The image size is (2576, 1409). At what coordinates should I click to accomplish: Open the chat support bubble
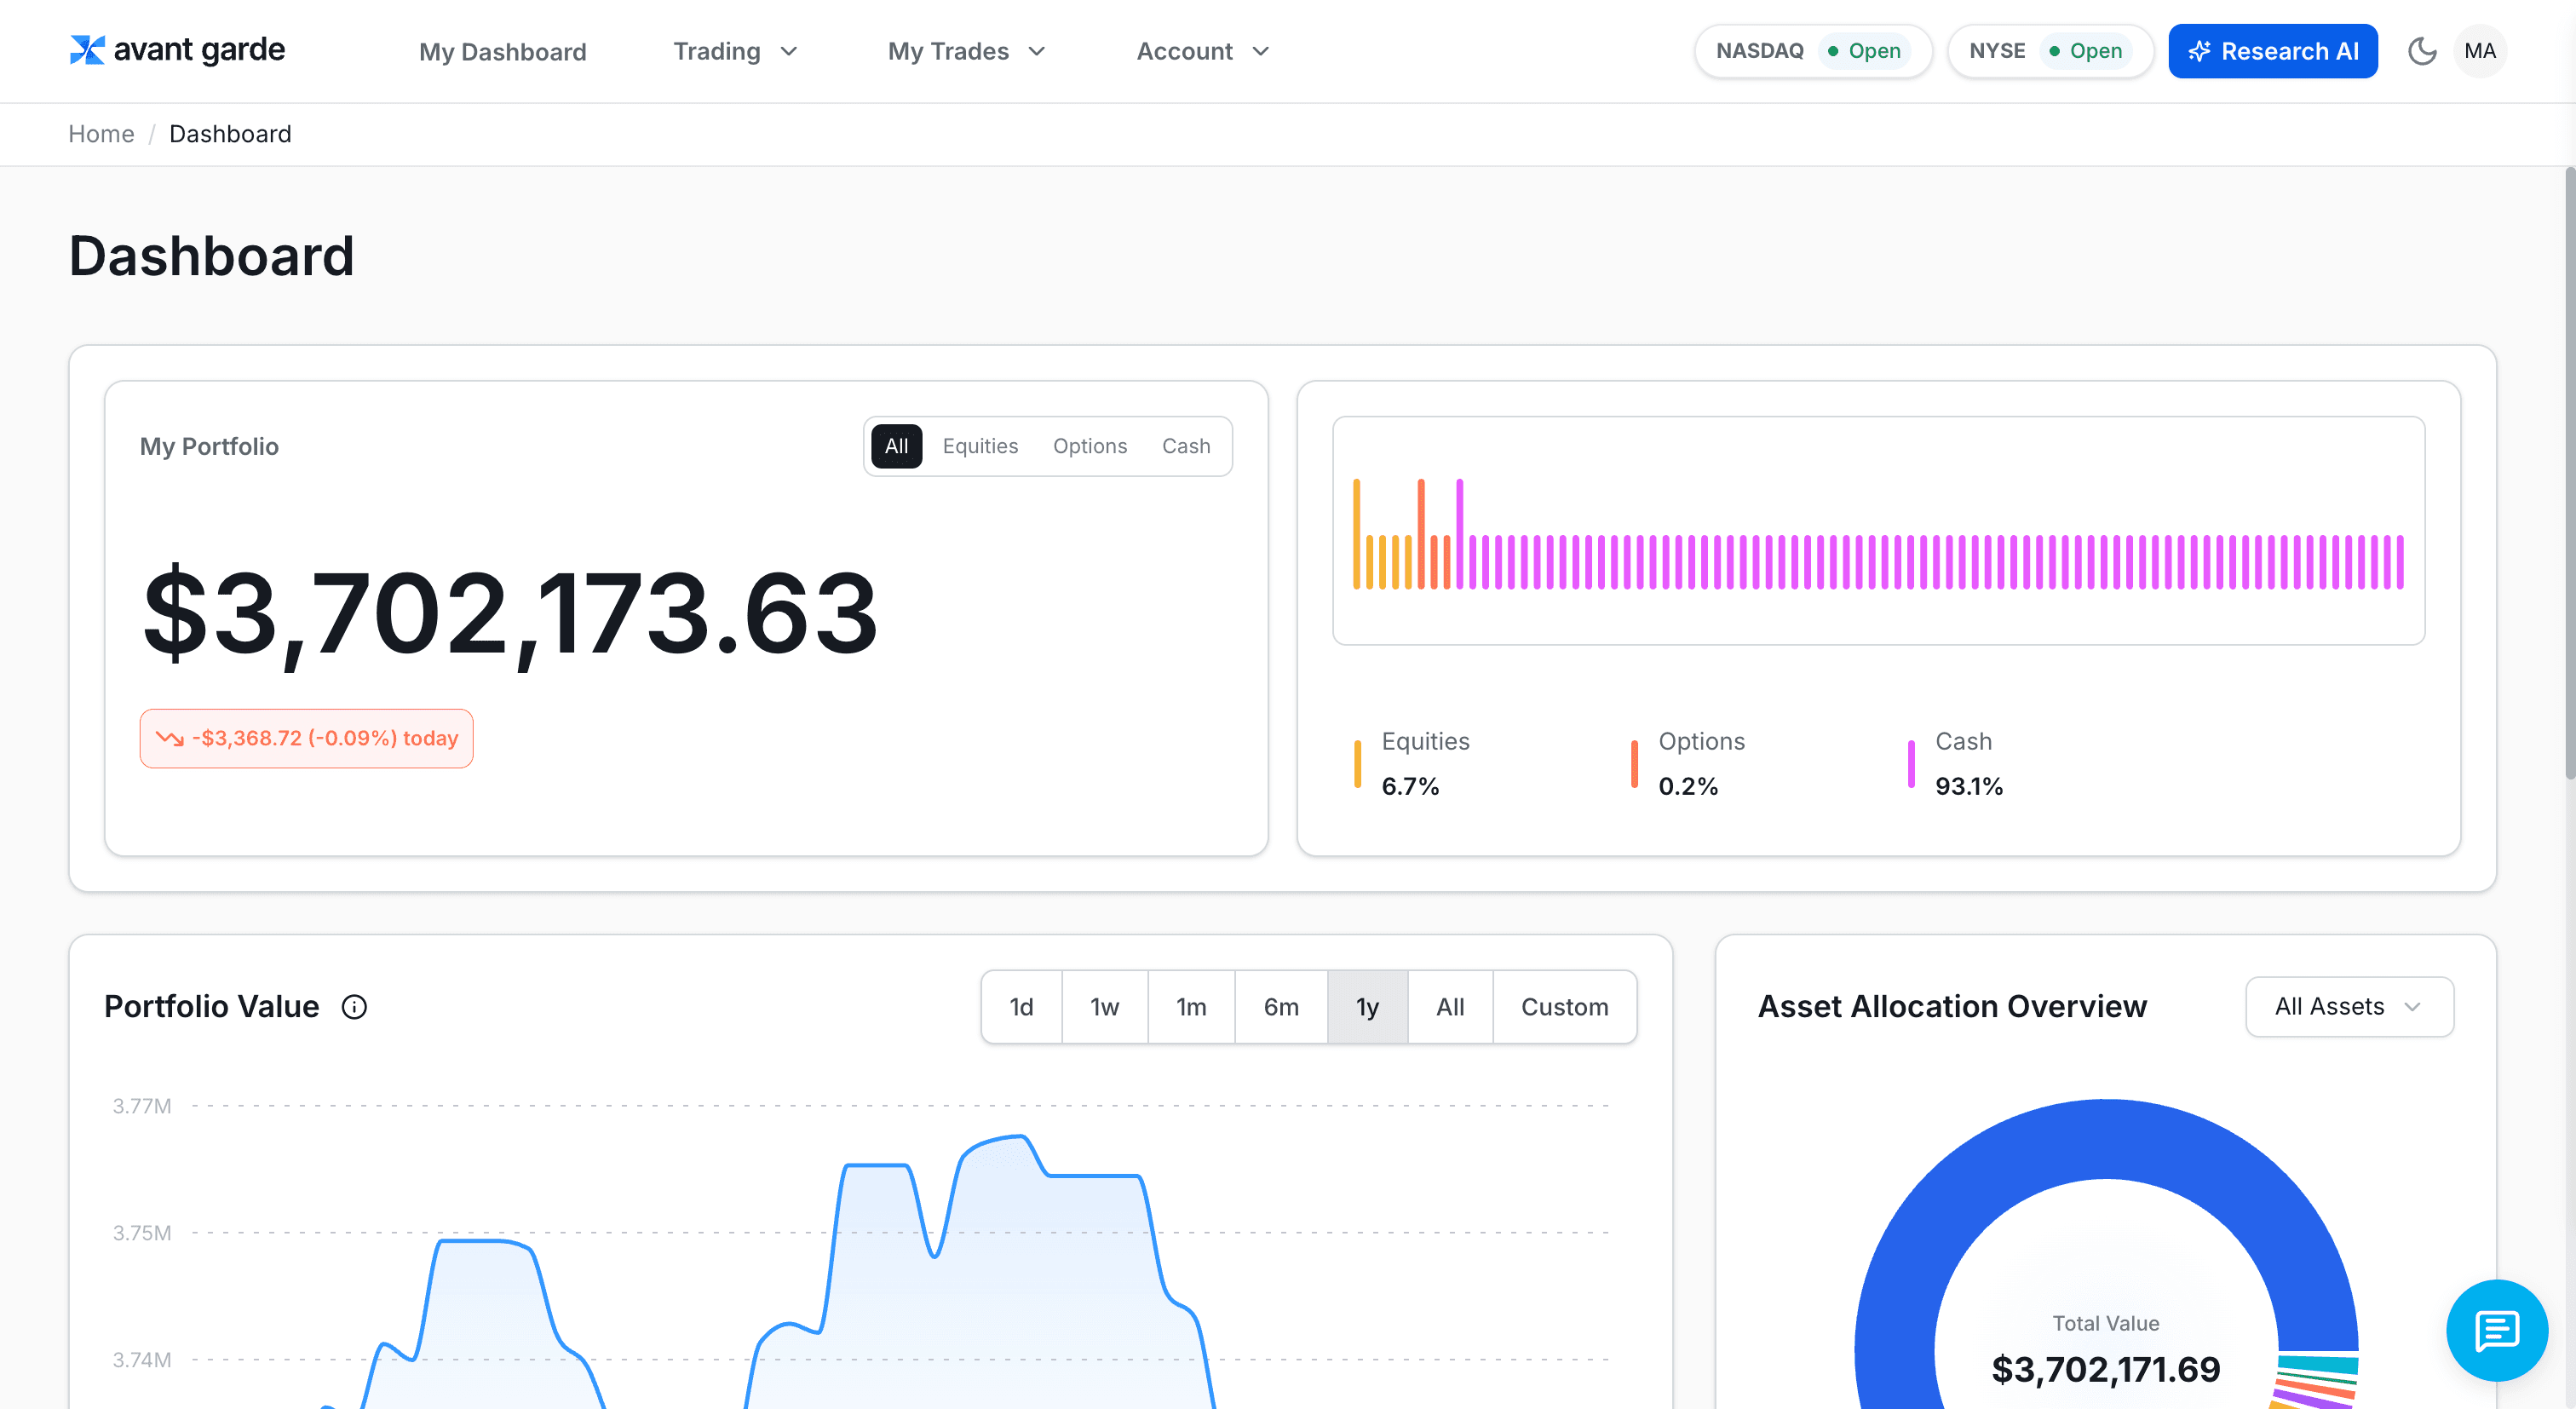pos(2496,1330)
